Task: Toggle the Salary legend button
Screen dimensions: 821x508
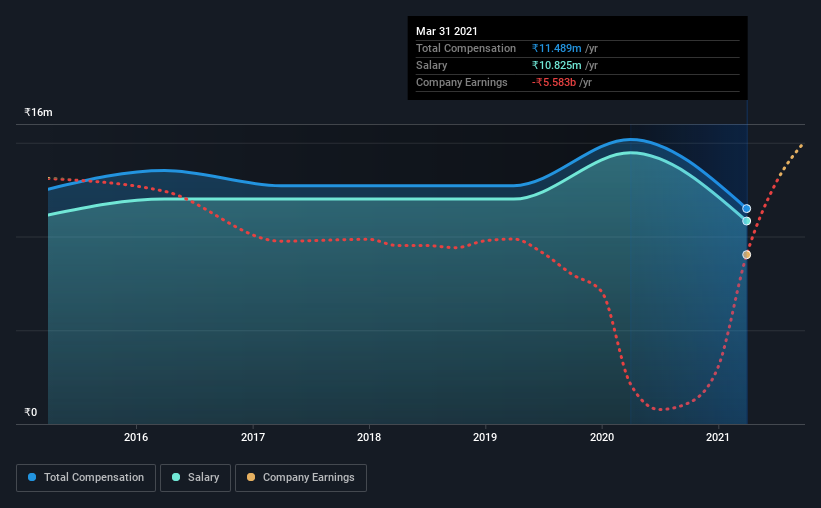Action: (195, 478)
